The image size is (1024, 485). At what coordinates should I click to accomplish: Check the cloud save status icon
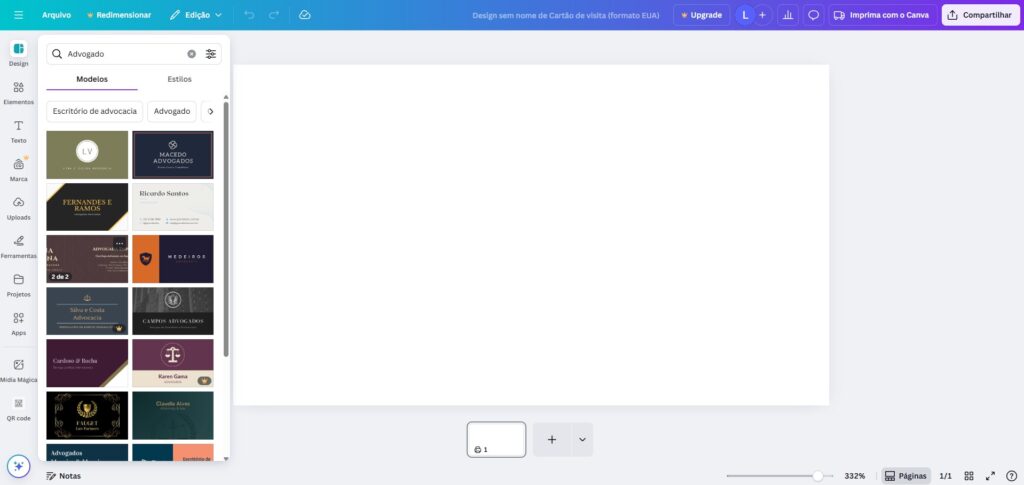[x=304, y=14]
